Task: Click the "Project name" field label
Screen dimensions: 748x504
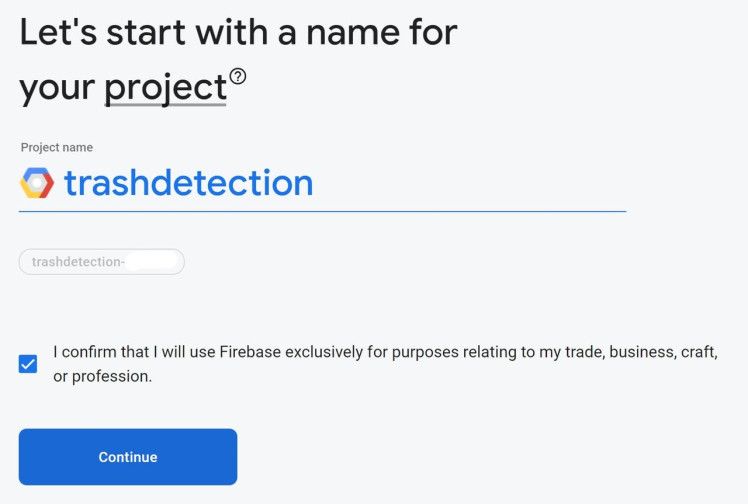Action: [x=57, y=147]
